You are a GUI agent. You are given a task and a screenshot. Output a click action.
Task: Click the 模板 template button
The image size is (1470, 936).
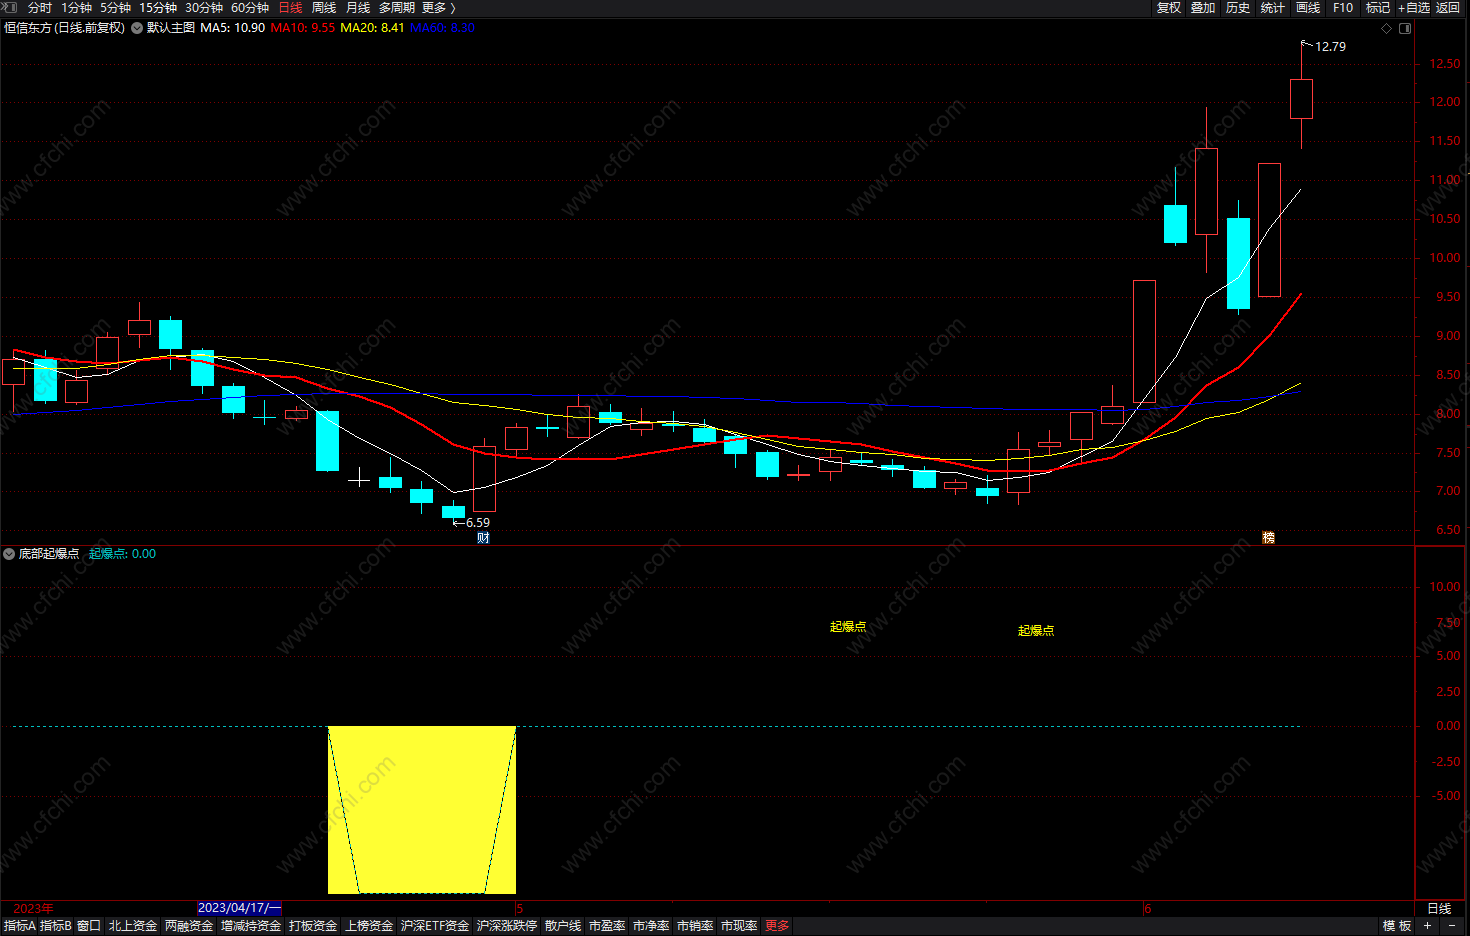(x=1397, y=926)
